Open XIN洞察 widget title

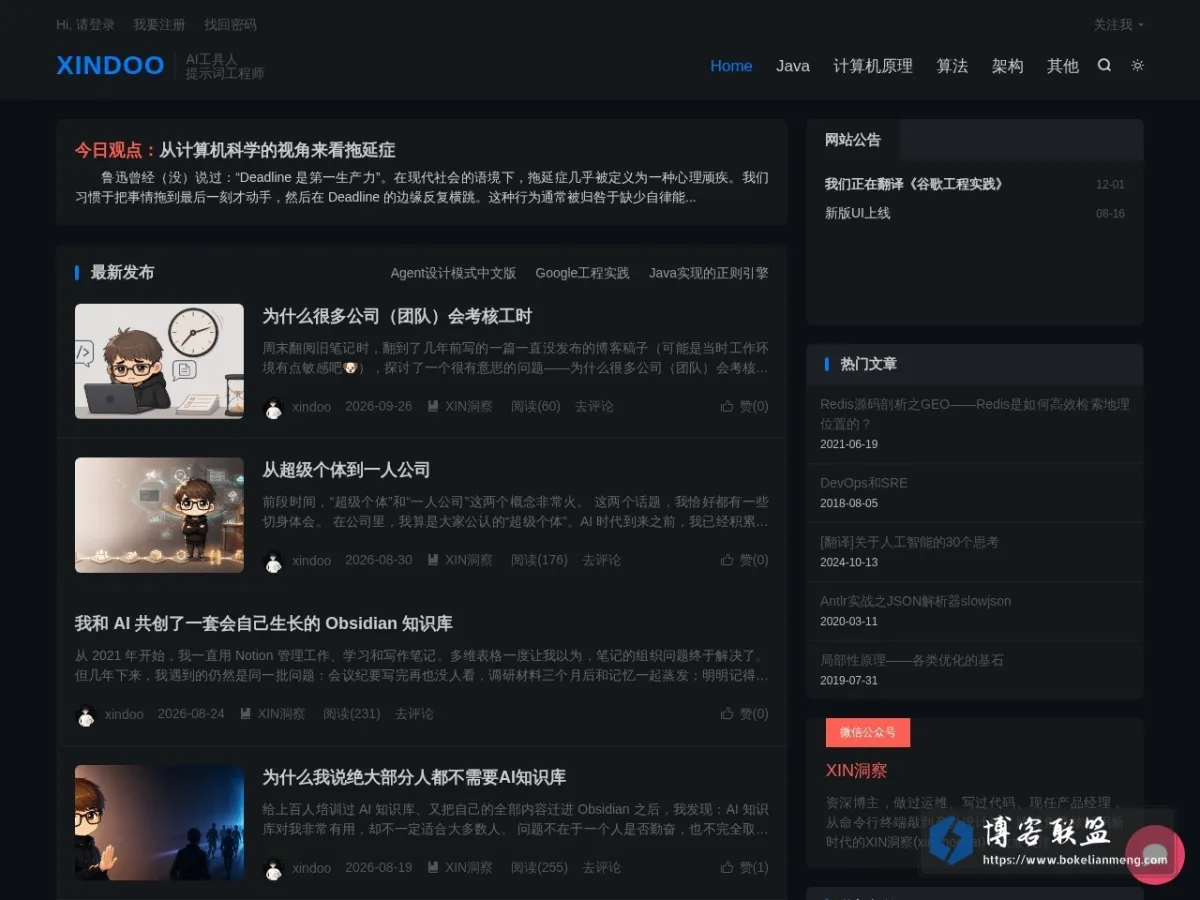856,771
